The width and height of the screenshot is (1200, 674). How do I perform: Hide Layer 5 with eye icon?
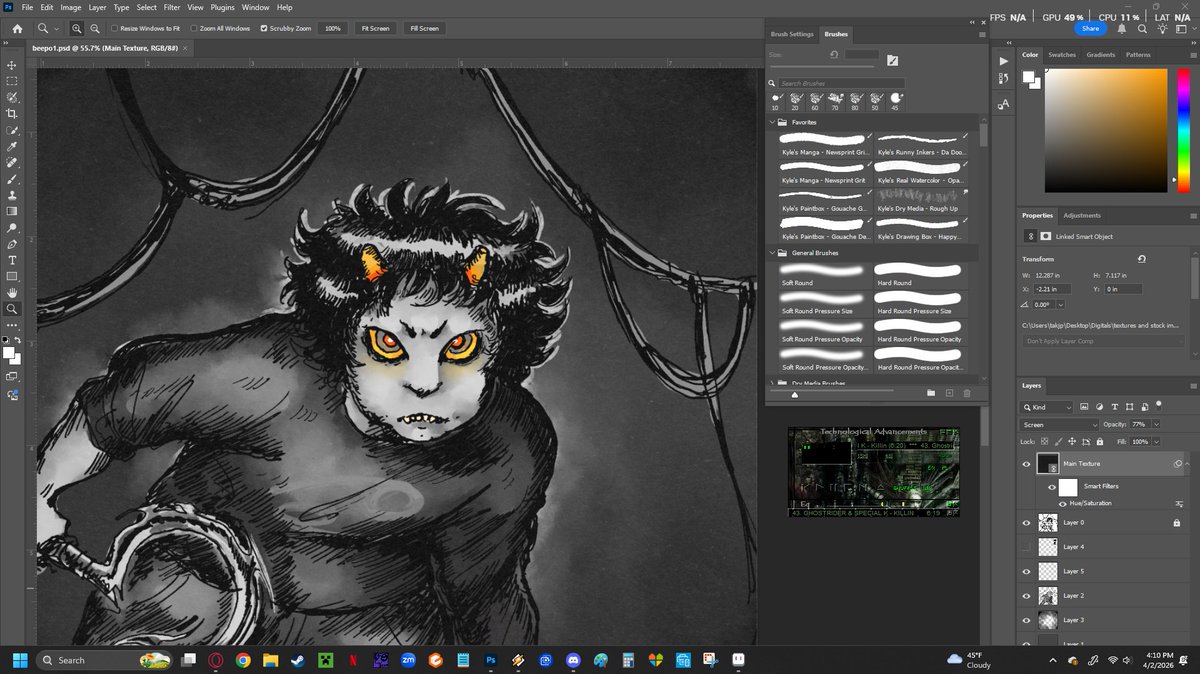1026,571
